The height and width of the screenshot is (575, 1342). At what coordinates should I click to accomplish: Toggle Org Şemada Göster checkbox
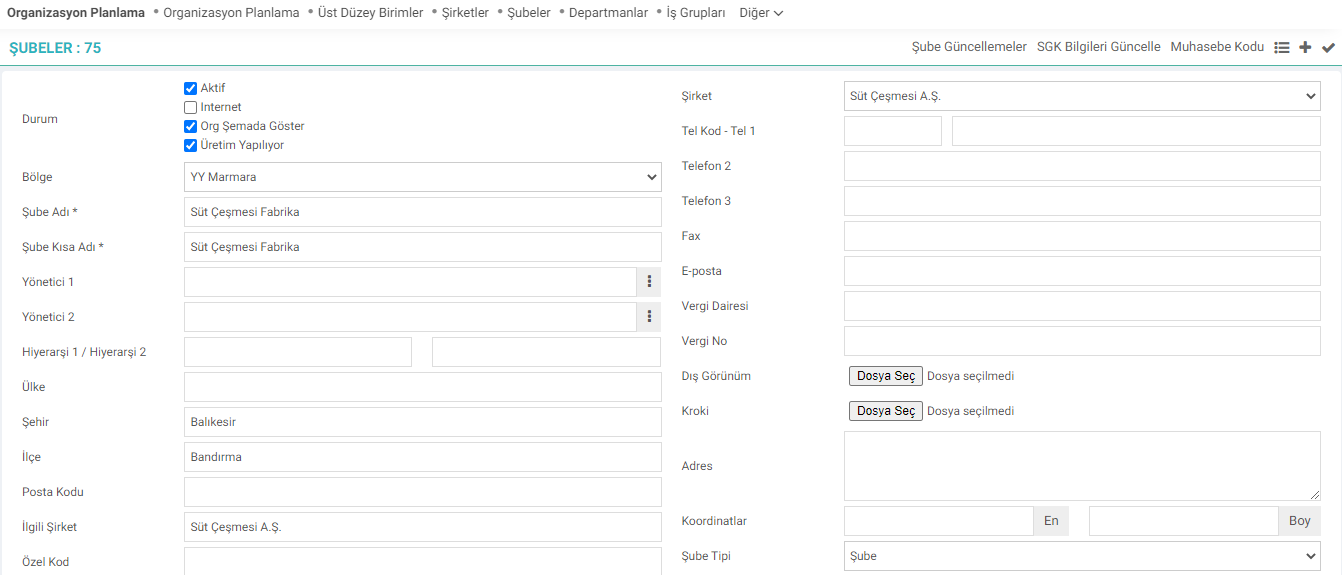tap(191, 126)
